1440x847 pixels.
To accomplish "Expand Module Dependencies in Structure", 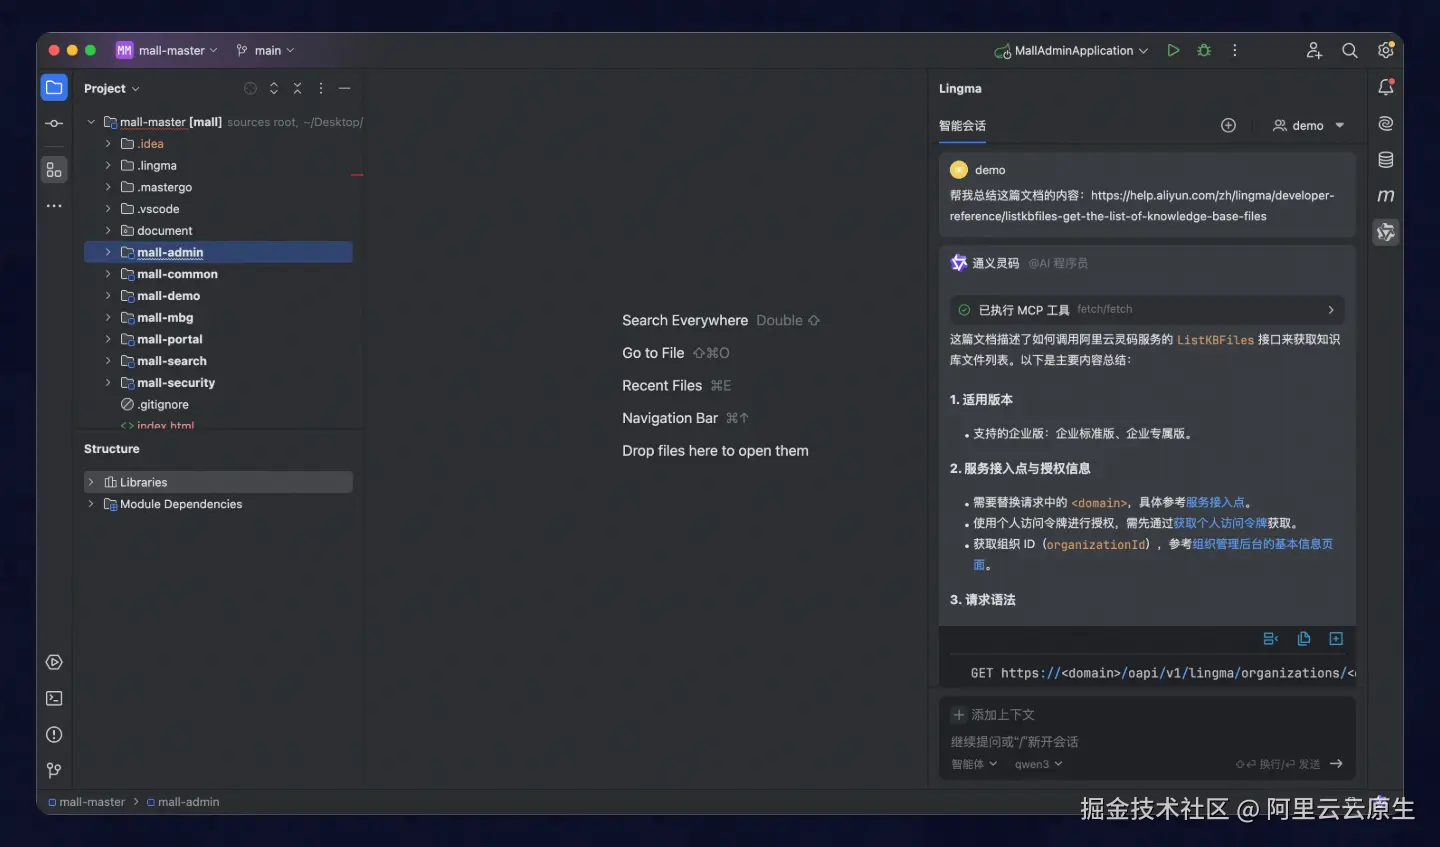I will coord(91,504).
